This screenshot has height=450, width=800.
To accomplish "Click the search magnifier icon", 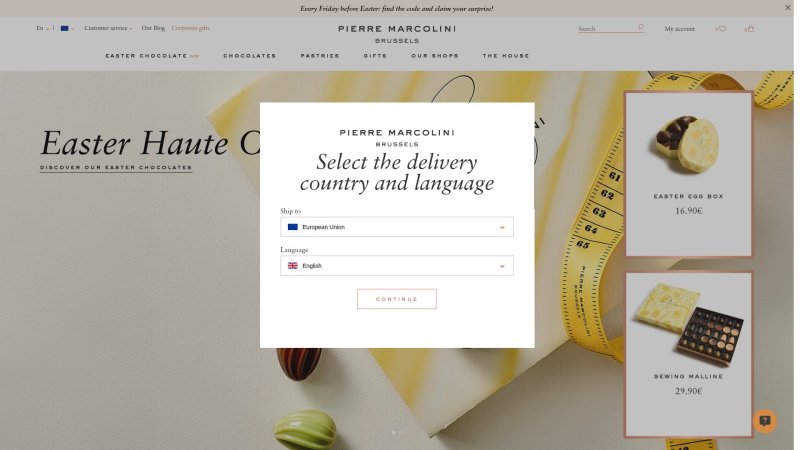I will [x=640, y=28].
